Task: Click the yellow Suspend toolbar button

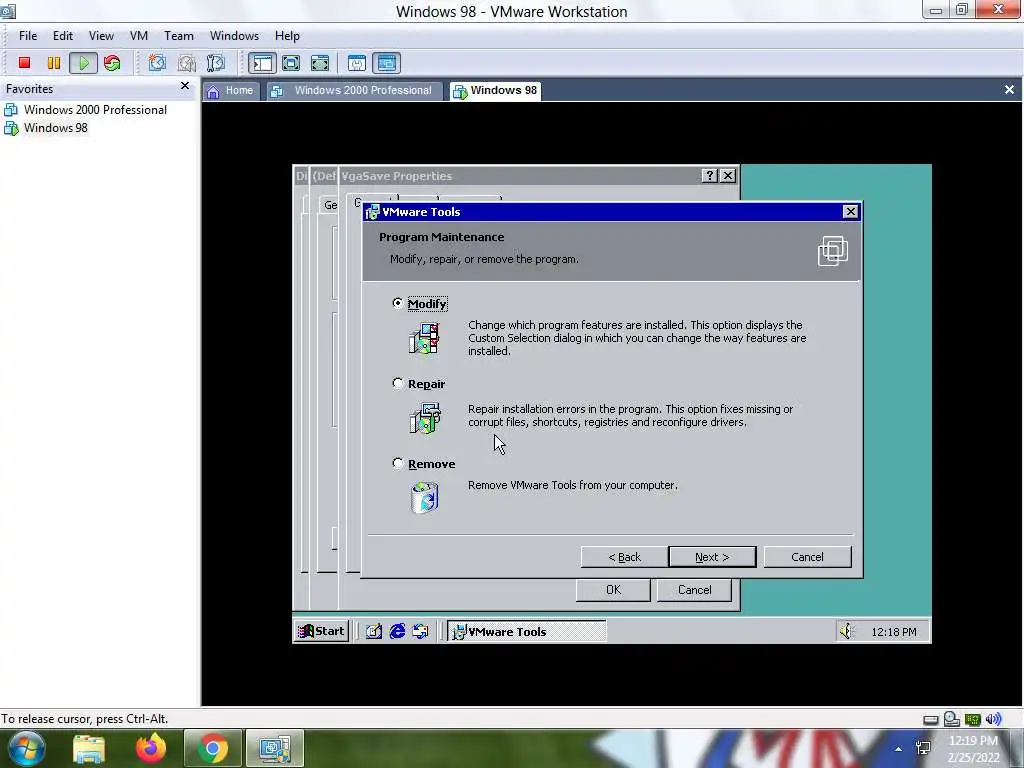Action: tap(54, 63)
